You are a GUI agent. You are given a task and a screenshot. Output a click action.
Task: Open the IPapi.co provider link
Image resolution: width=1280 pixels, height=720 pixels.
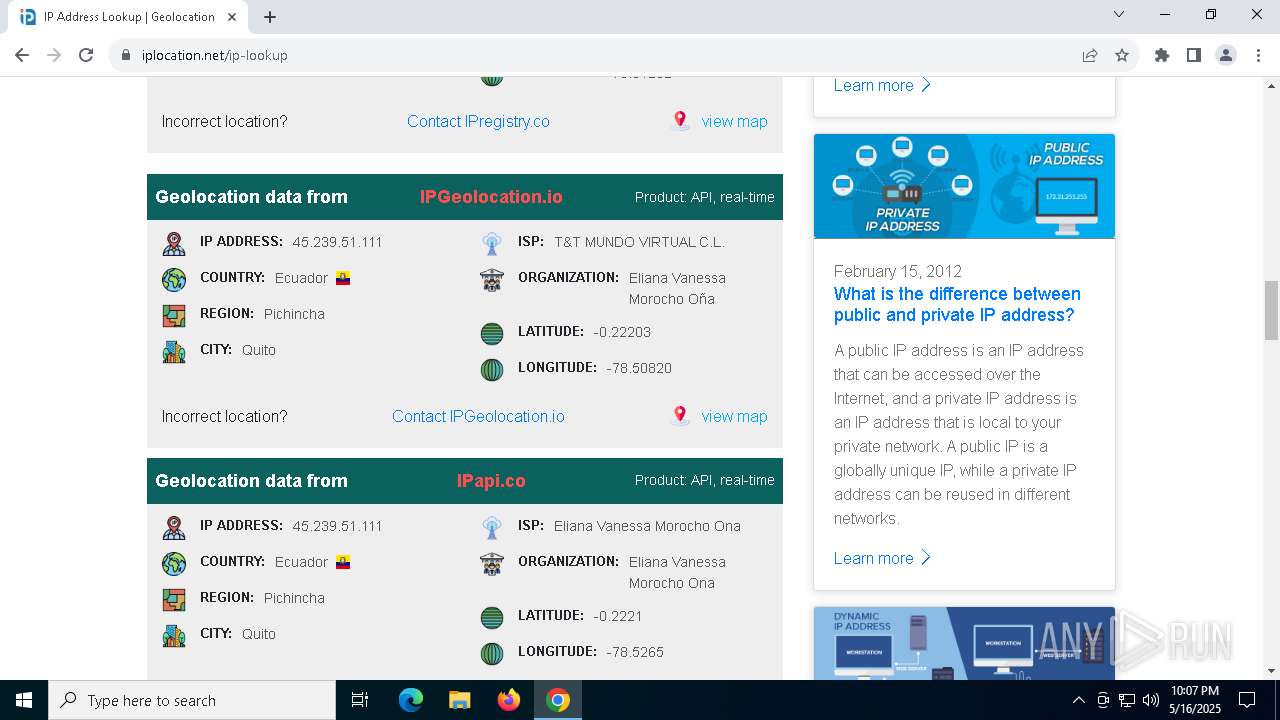(x=491, y=481)
